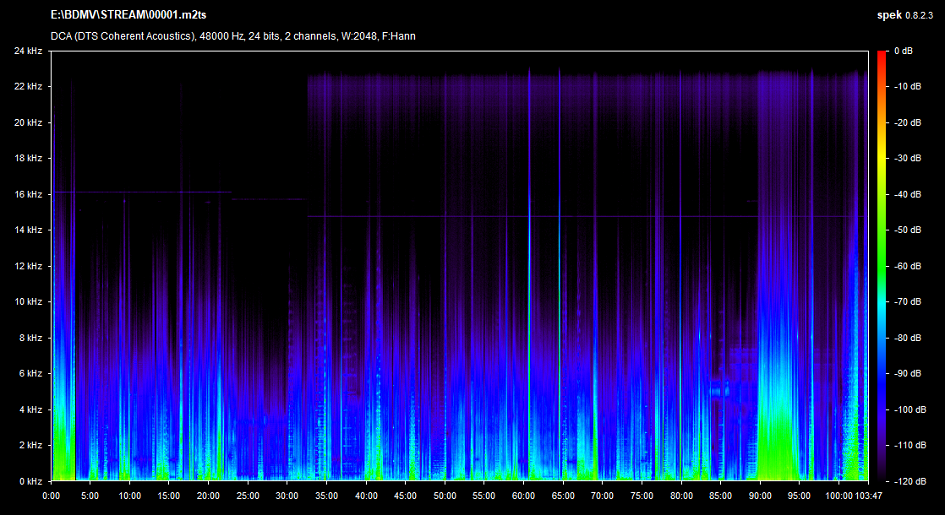Click the DCA codec info line
Viewport: 945px width, 515px height.
(x=233, y=36)
